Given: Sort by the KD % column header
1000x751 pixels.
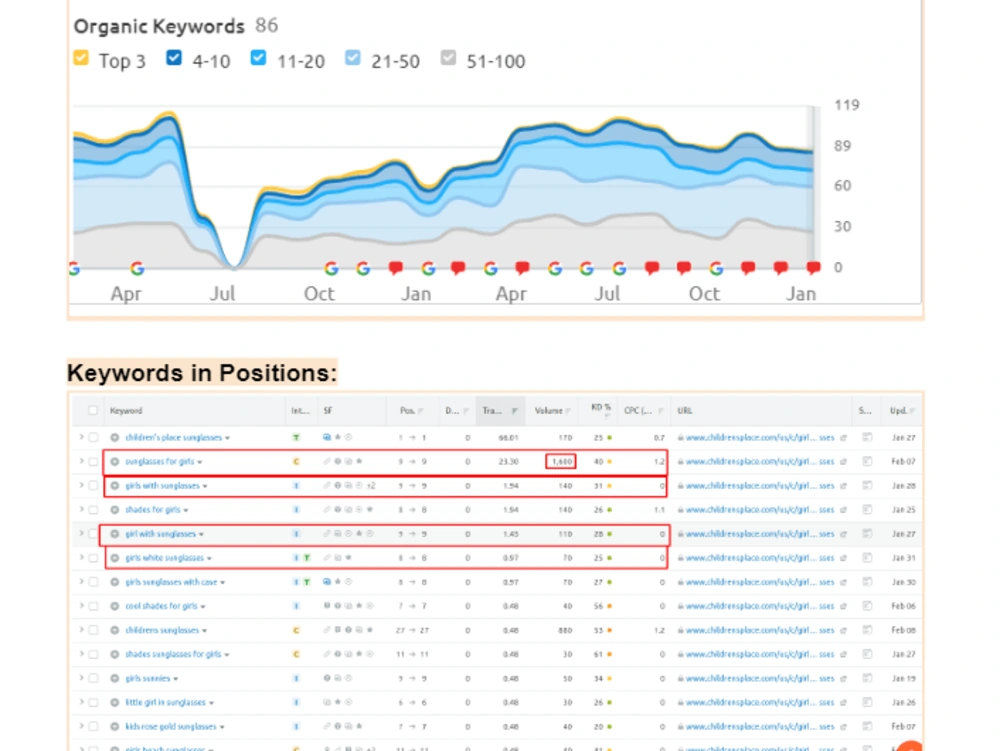Looking at the screenshot, I should coord(601,407).
